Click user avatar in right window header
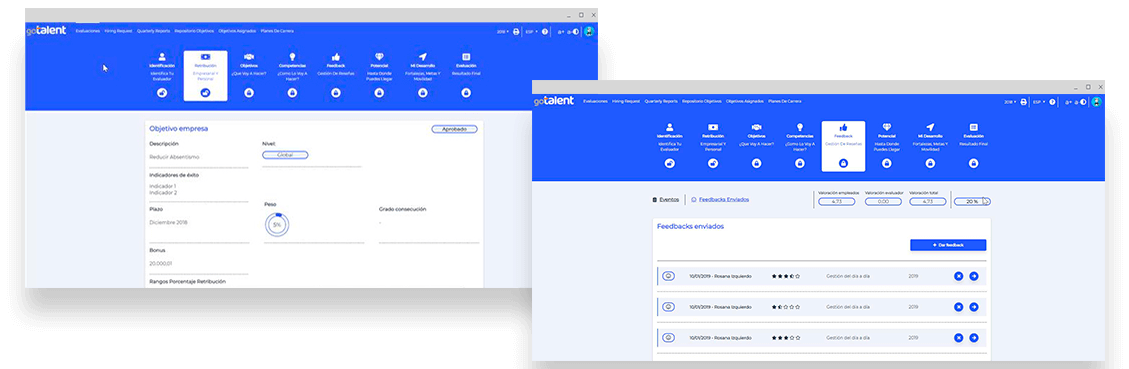This screenshot has height=369, width=1129. click(x=1096, y=102)
